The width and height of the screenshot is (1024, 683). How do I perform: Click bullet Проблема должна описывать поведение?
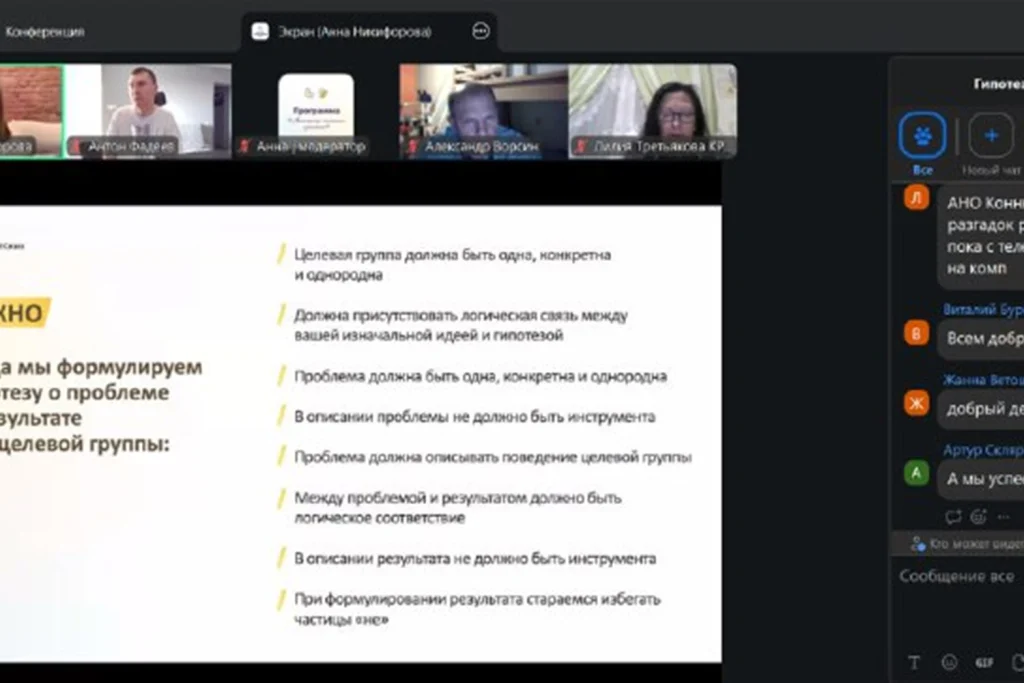[492, 458]
